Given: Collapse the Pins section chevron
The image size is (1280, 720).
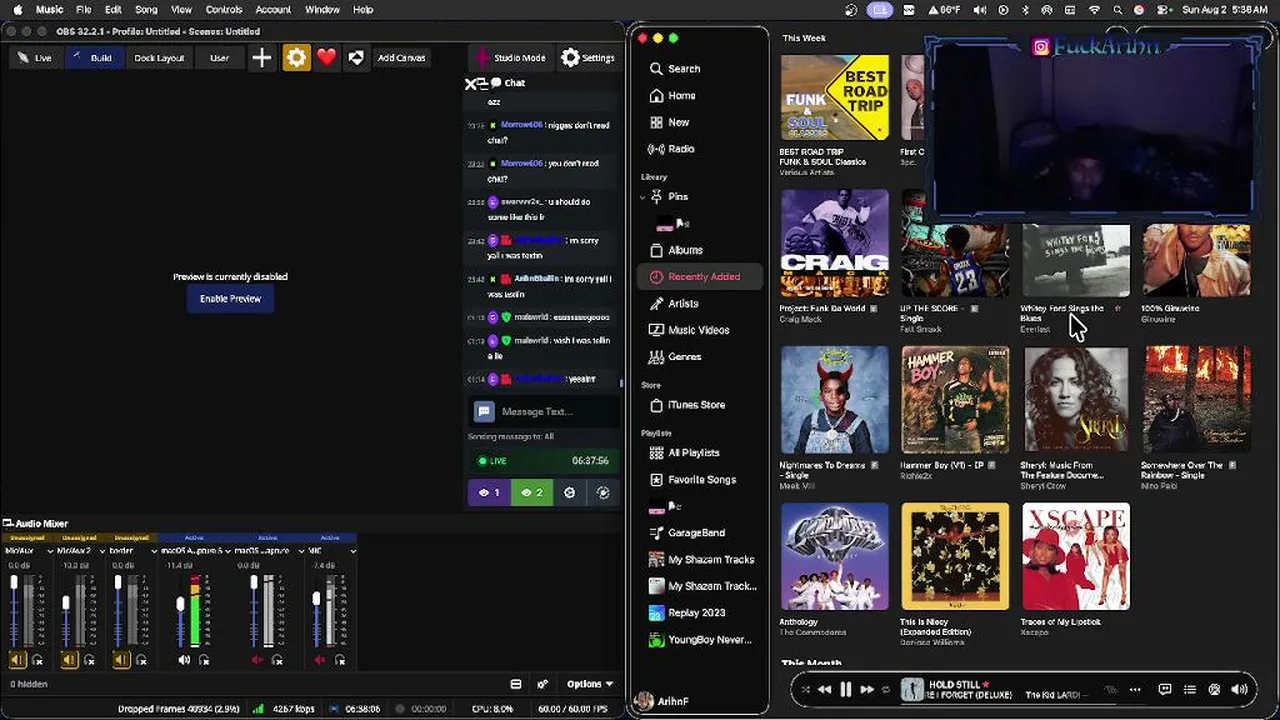Looking at the screenshot, I should pos(643,197).
